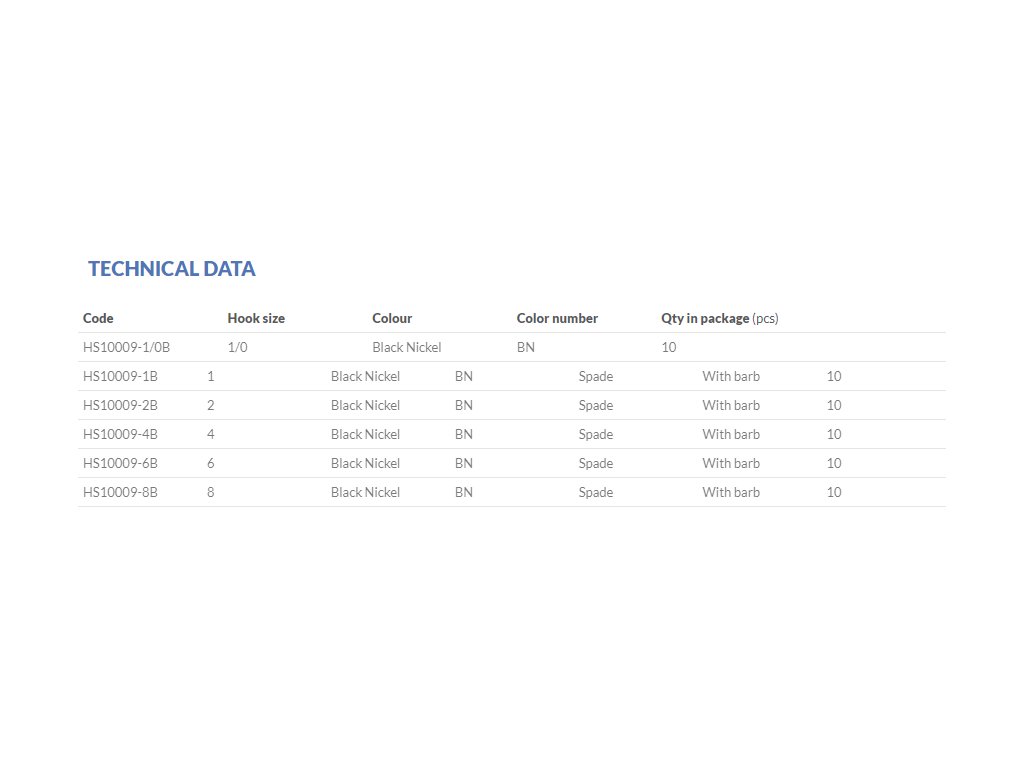Viewport: 1024px width, 768px height.
Task: Click the 1/0 hook size cell
Action: (237, 347)
